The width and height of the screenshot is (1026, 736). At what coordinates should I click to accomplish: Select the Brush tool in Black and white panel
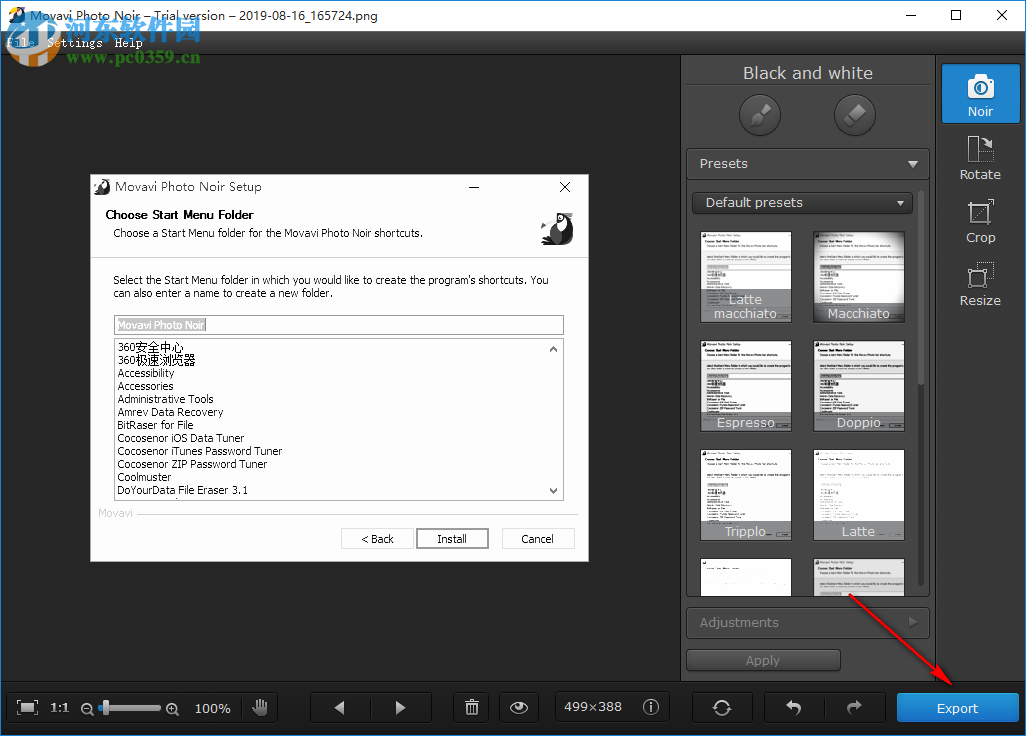[759, 114]
